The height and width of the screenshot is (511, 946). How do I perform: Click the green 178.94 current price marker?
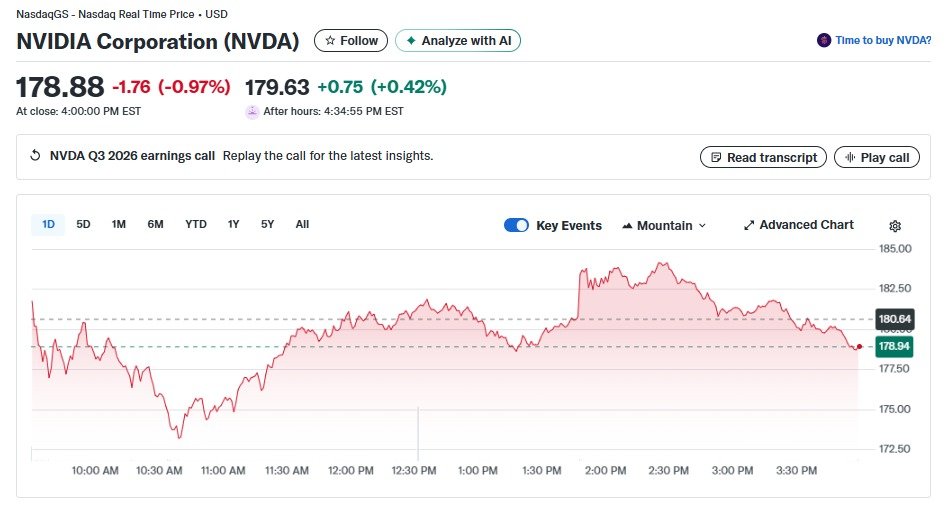click(x=894, y=346)
